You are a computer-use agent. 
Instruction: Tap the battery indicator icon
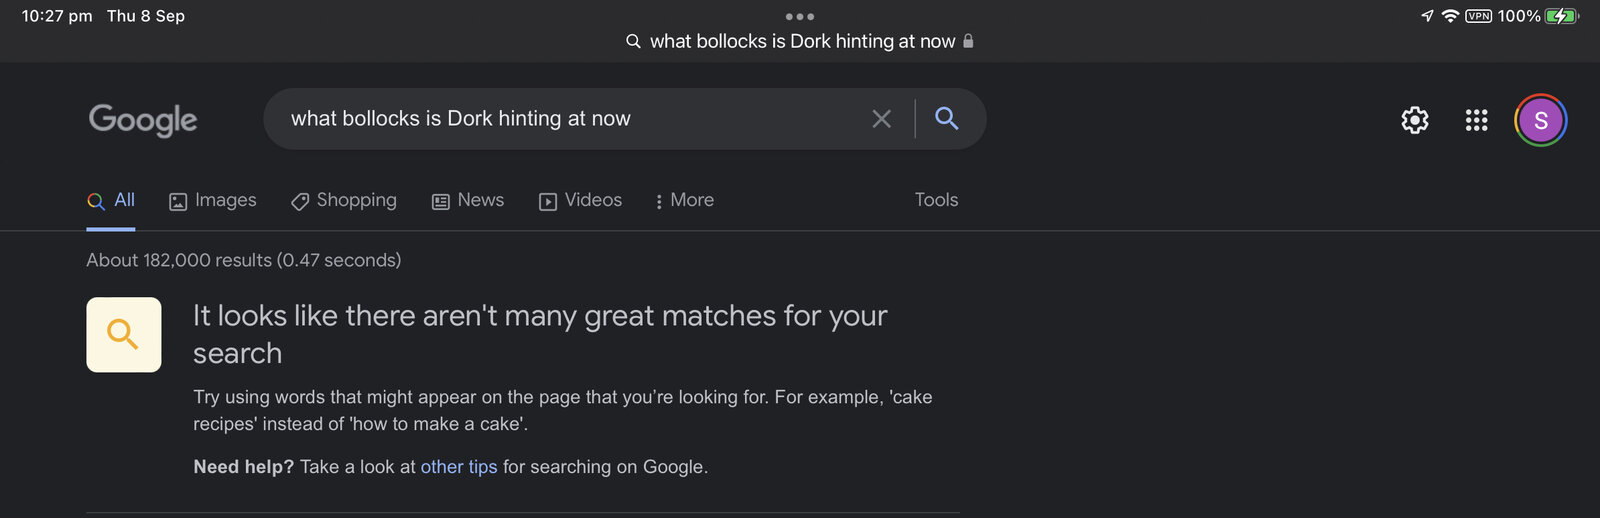click(1560, 16)
